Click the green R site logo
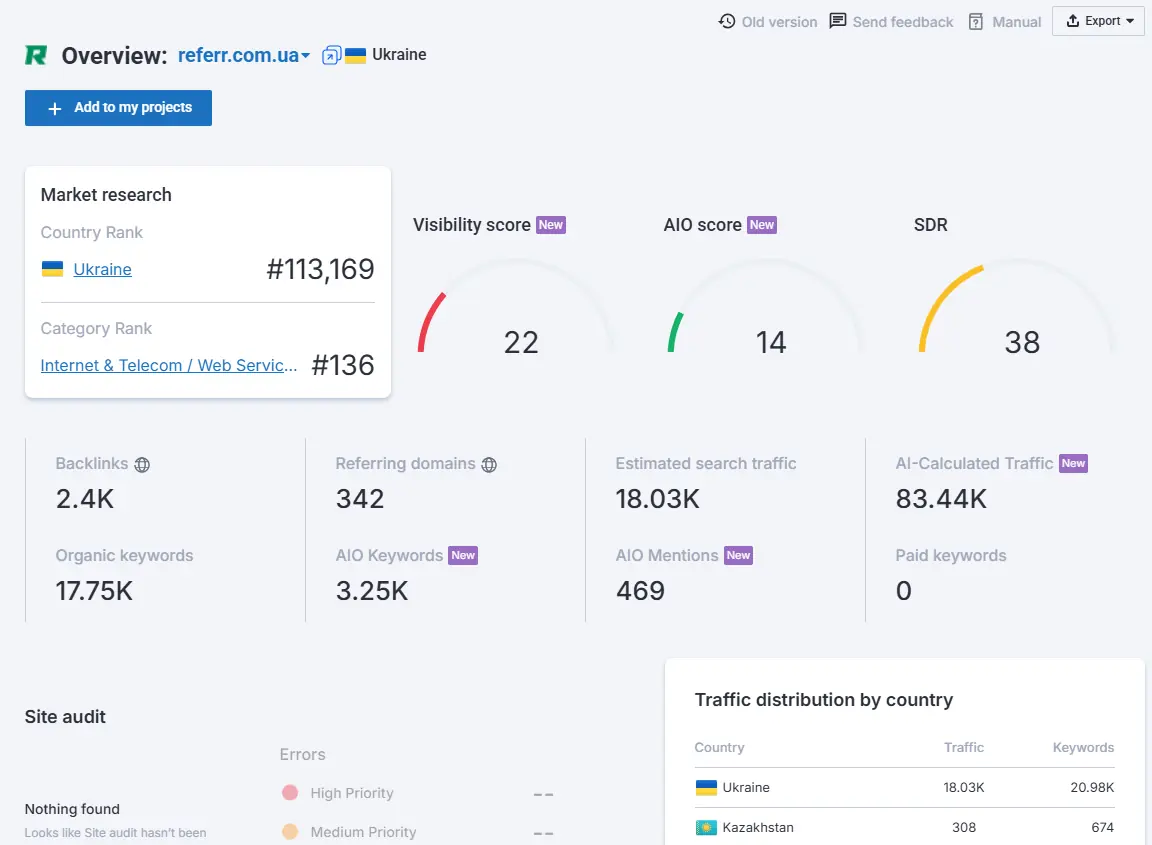 coord(36,55)
